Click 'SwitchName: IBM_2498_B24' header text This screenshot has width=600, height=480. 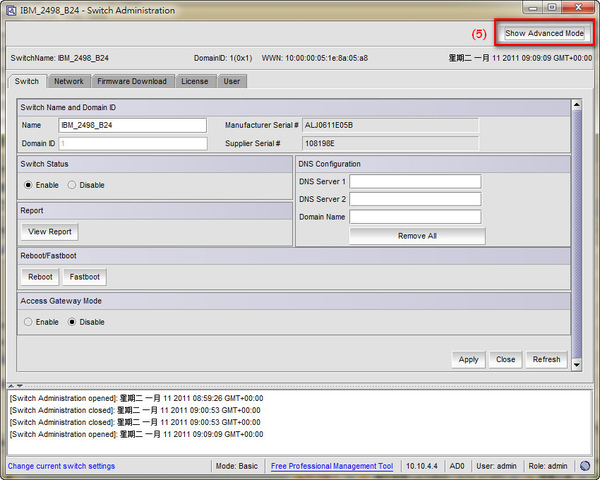tap(59, 58)
